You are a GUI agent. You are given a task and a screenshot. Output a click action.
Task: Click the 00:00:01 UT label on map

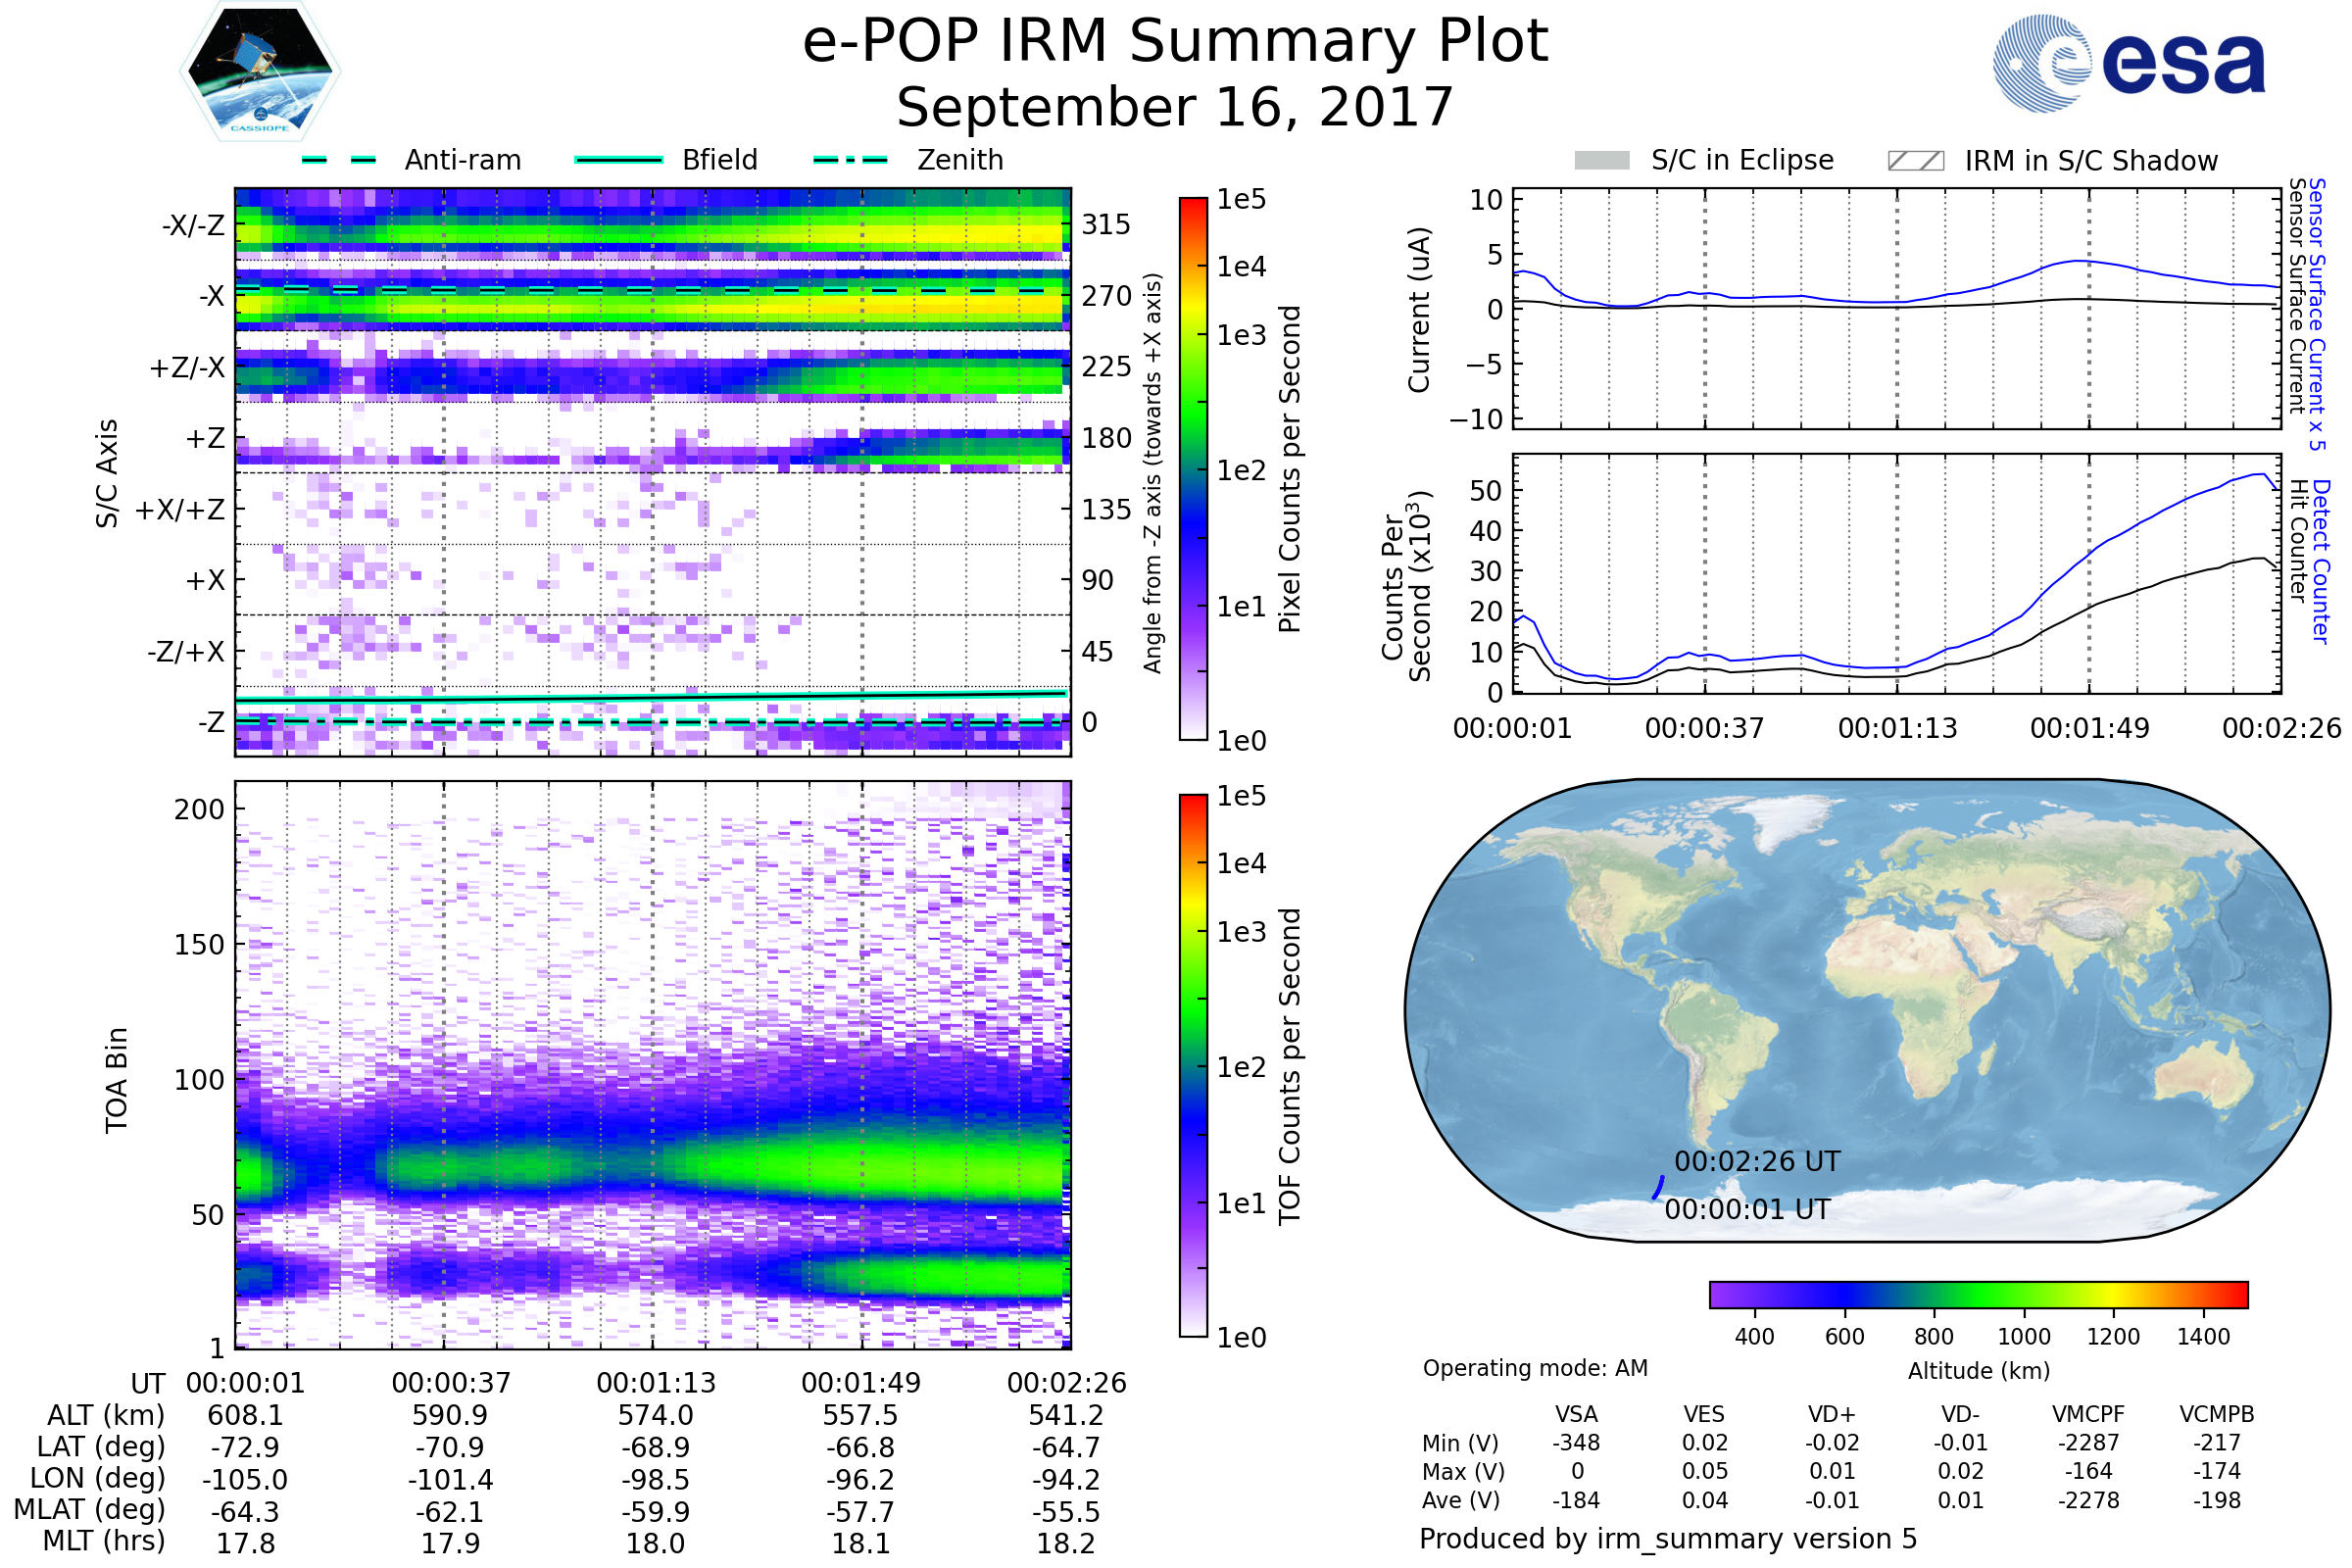[x=1747, y=1209]
